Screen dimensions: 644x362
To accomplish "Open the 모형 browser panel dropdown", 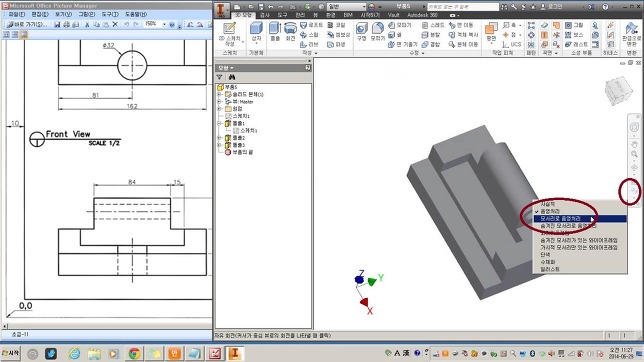I will click(x=226, y=68).
